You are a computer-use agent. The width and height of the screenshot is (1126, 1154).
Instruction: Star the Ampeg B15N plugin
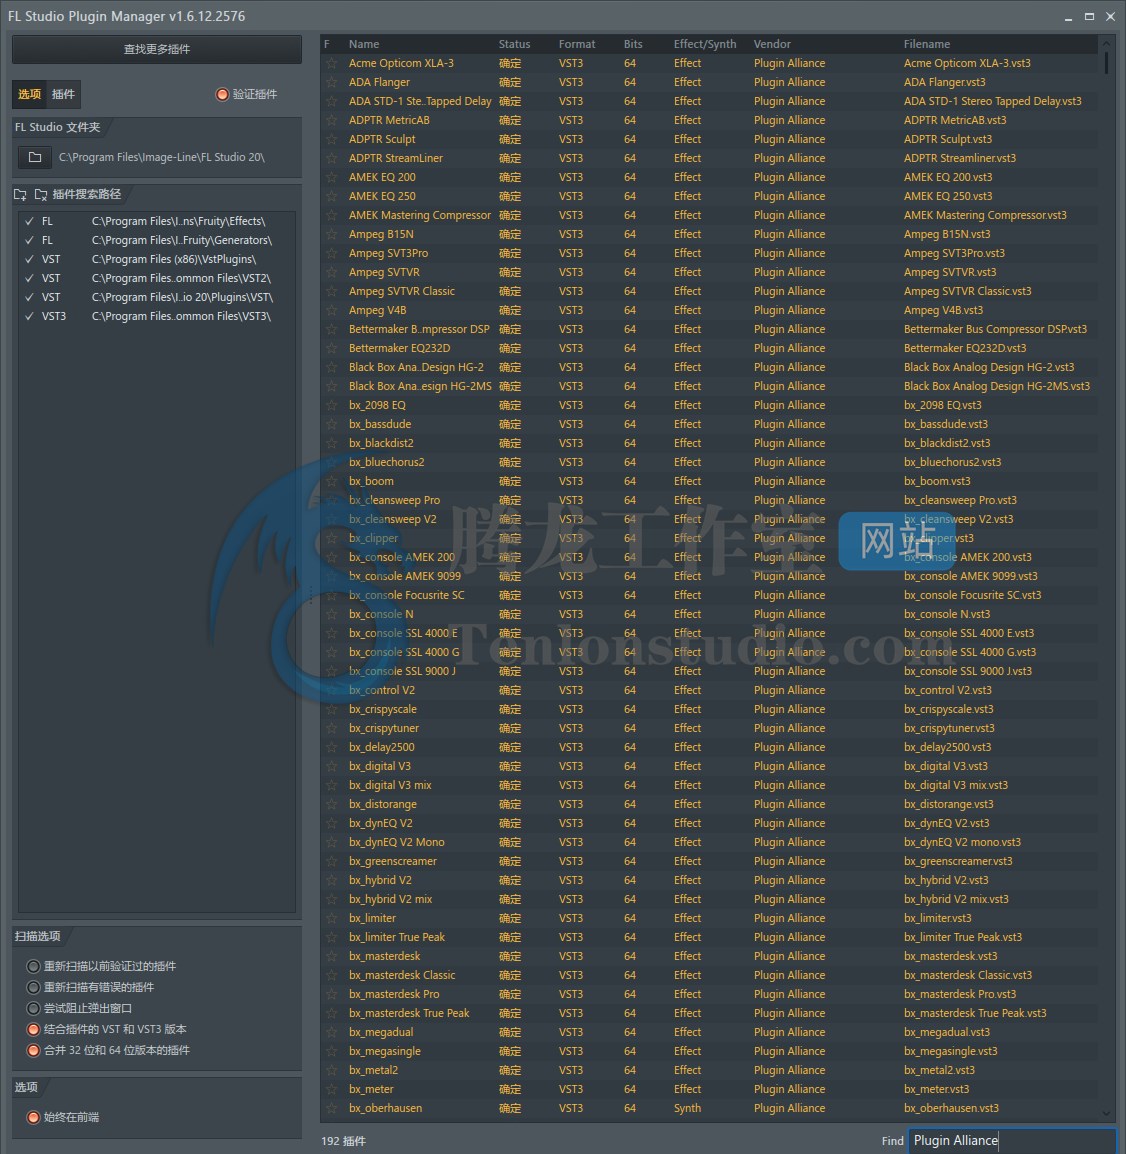pos(332,234)
